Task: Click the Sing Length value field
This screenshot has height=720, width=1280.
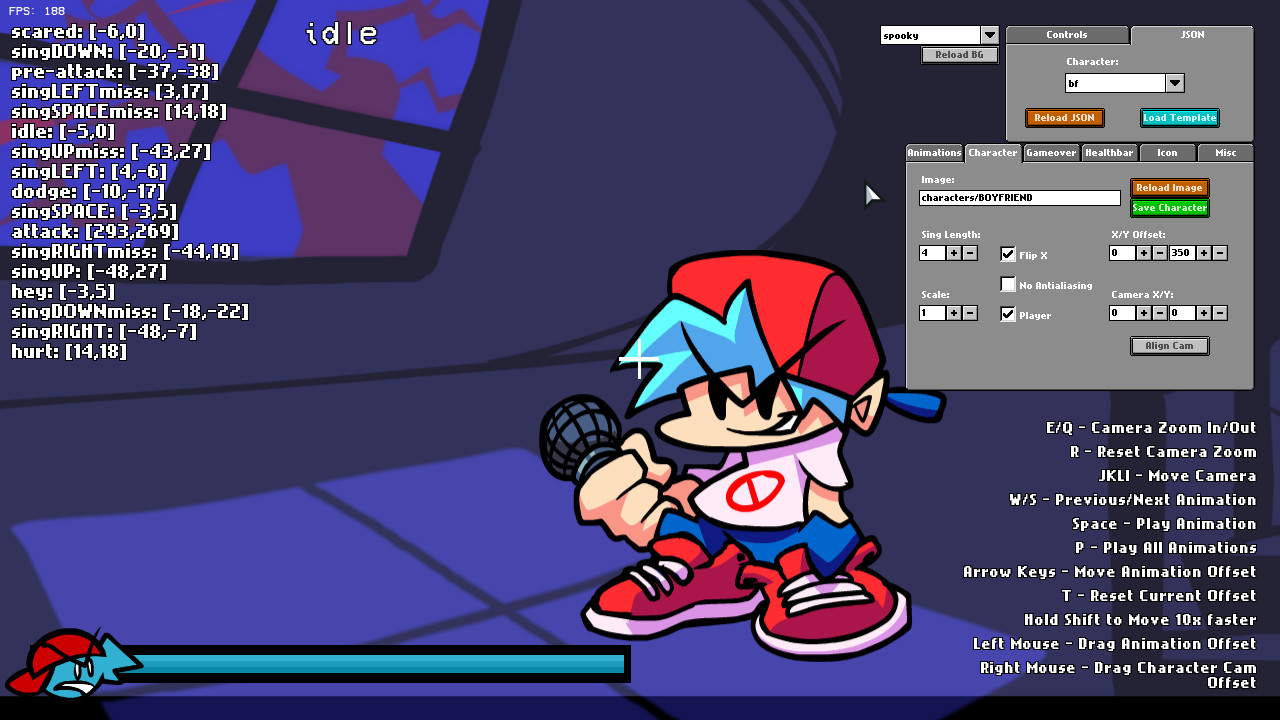Action: pyautogui.click(x=932, y=253)
